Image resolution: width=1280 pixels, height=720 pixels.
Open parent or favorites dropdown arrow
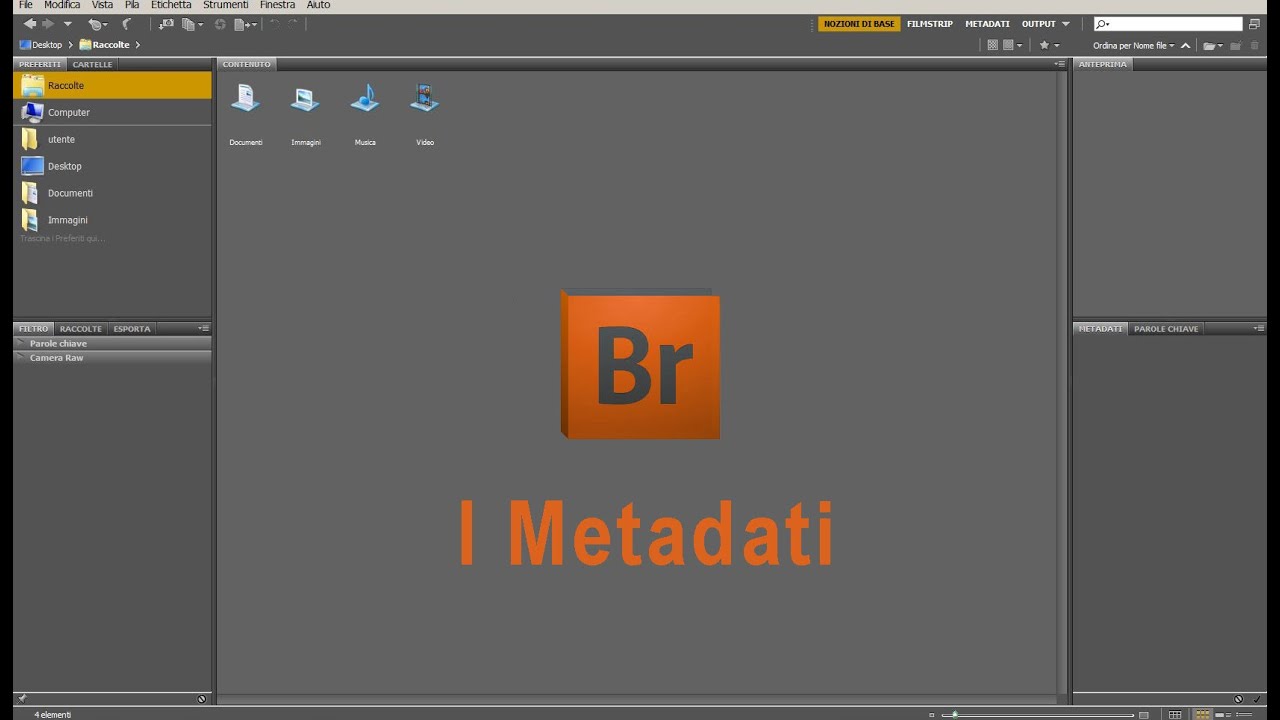coord(68,24)
